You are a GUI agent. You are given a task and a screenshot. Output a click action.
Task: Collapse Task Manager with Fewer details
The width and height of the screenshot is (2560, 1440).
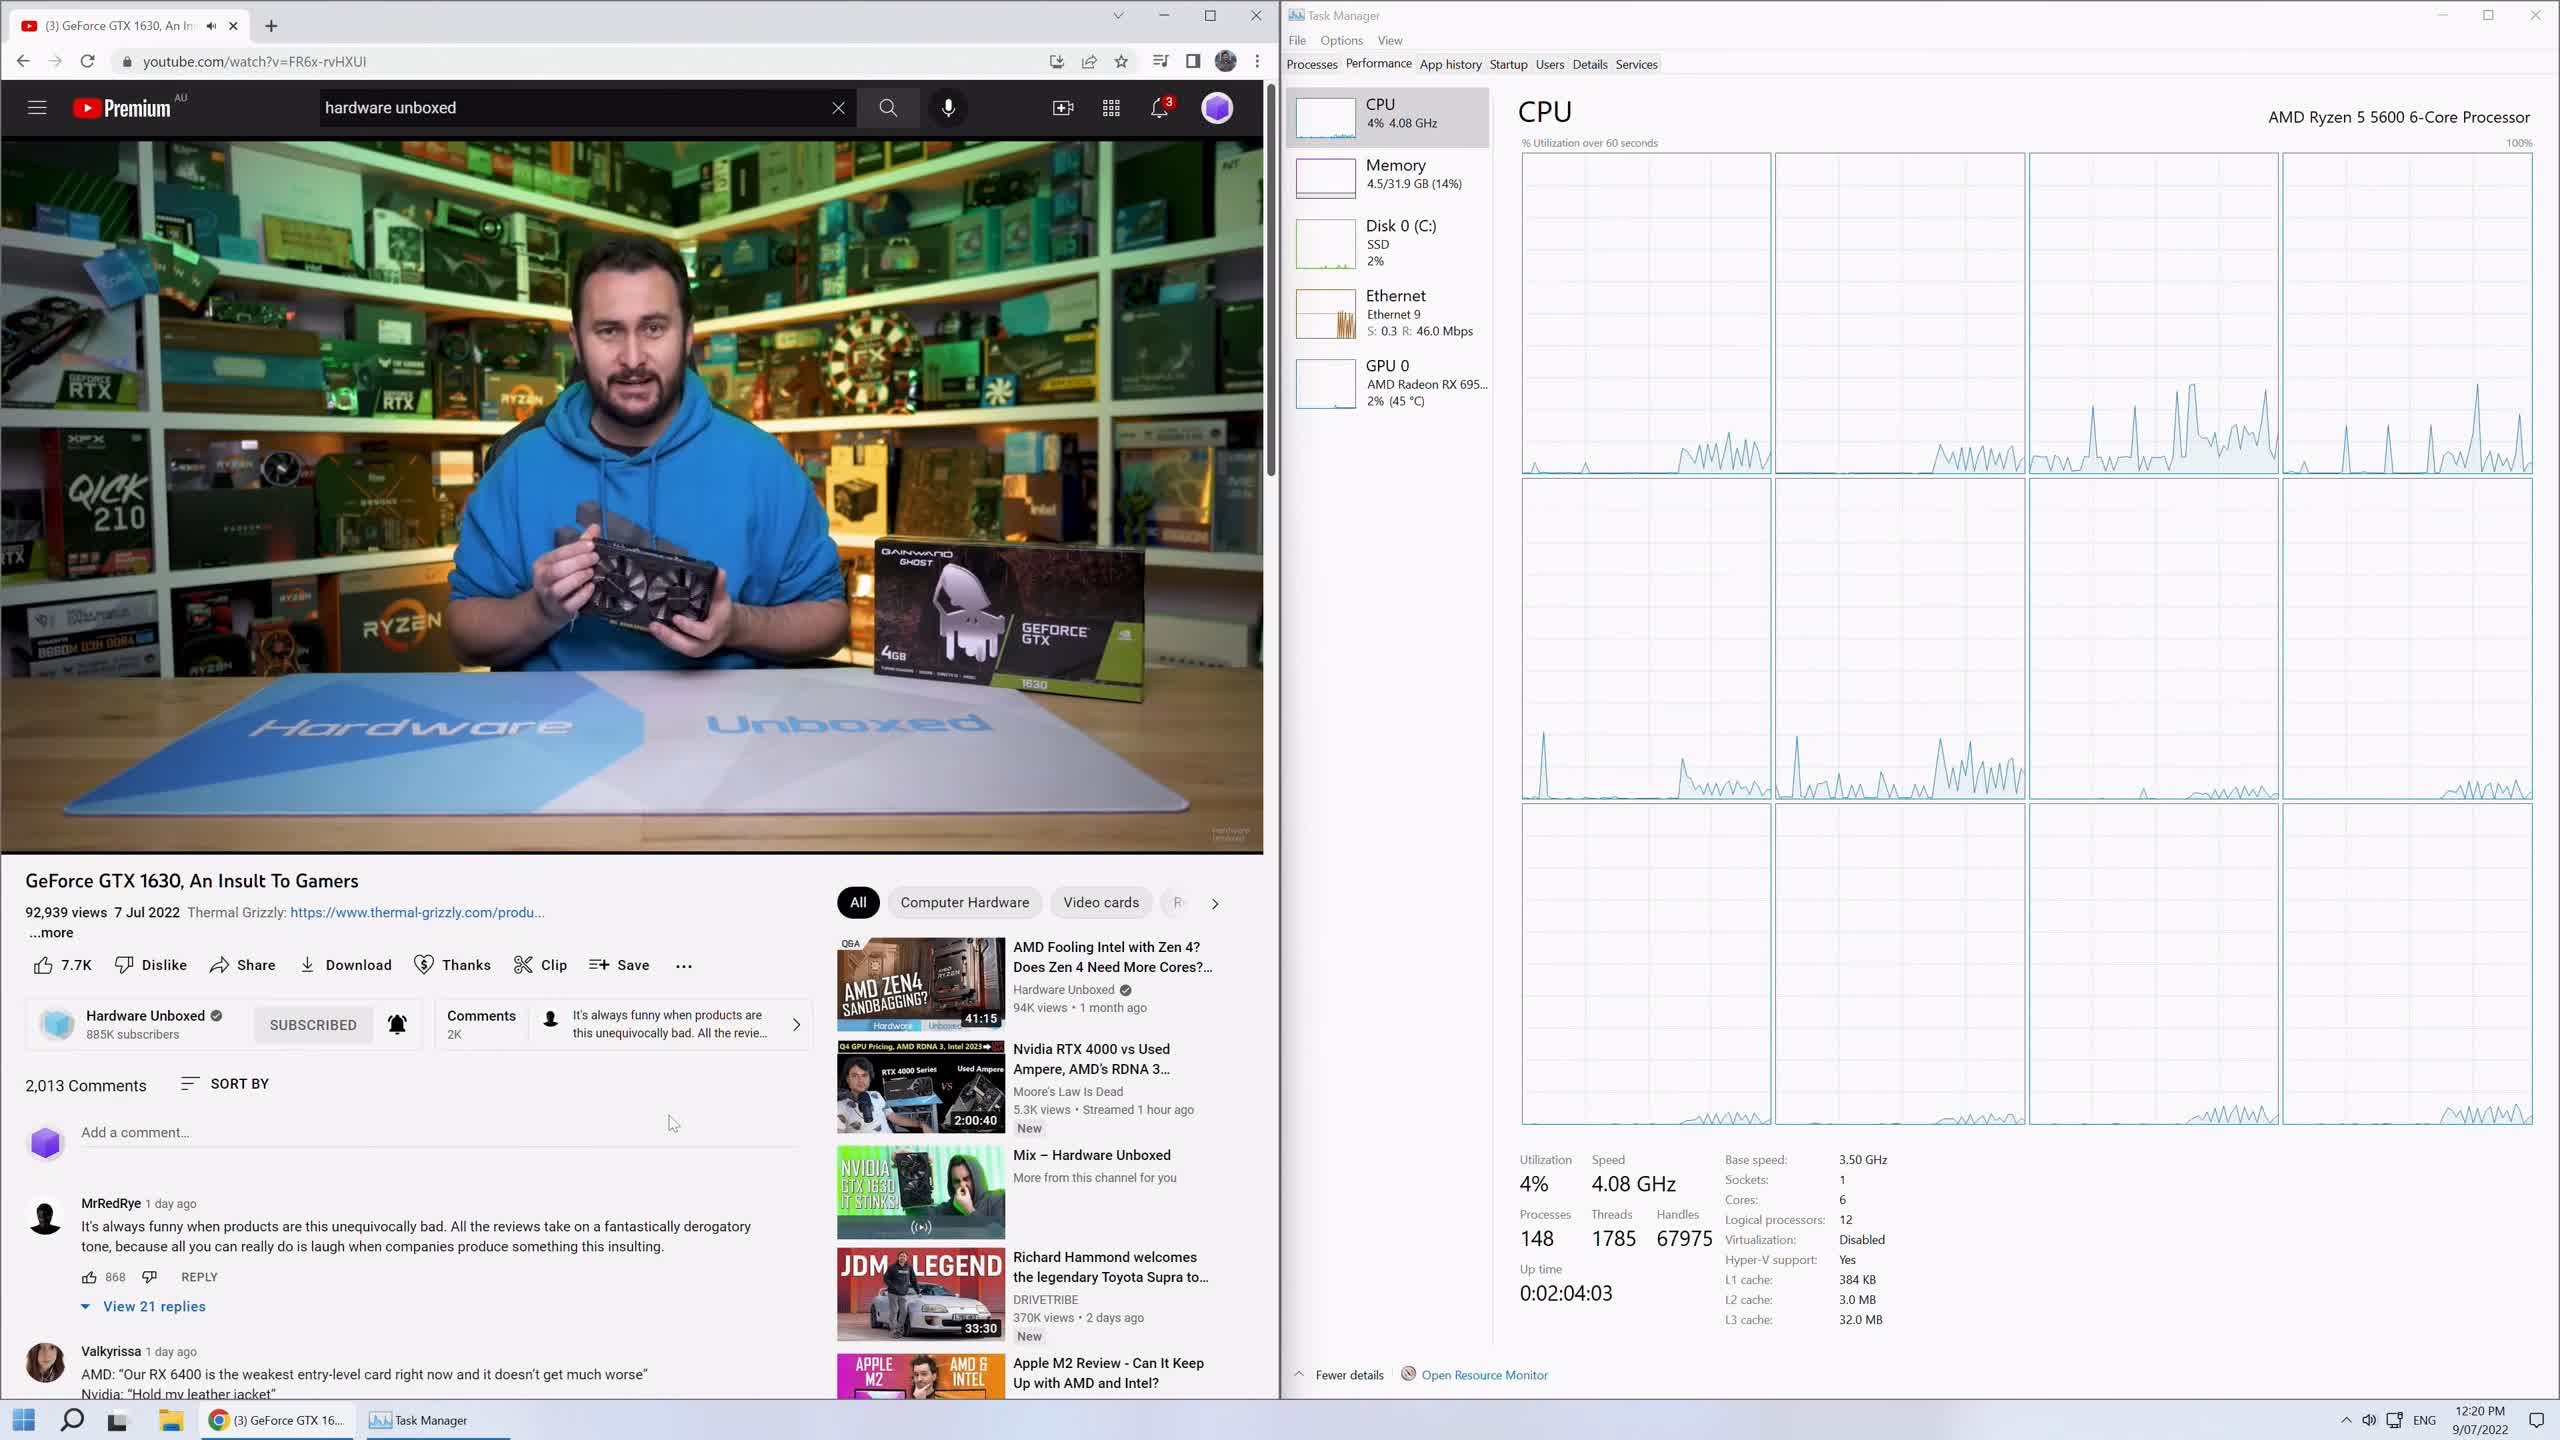1340,1375
